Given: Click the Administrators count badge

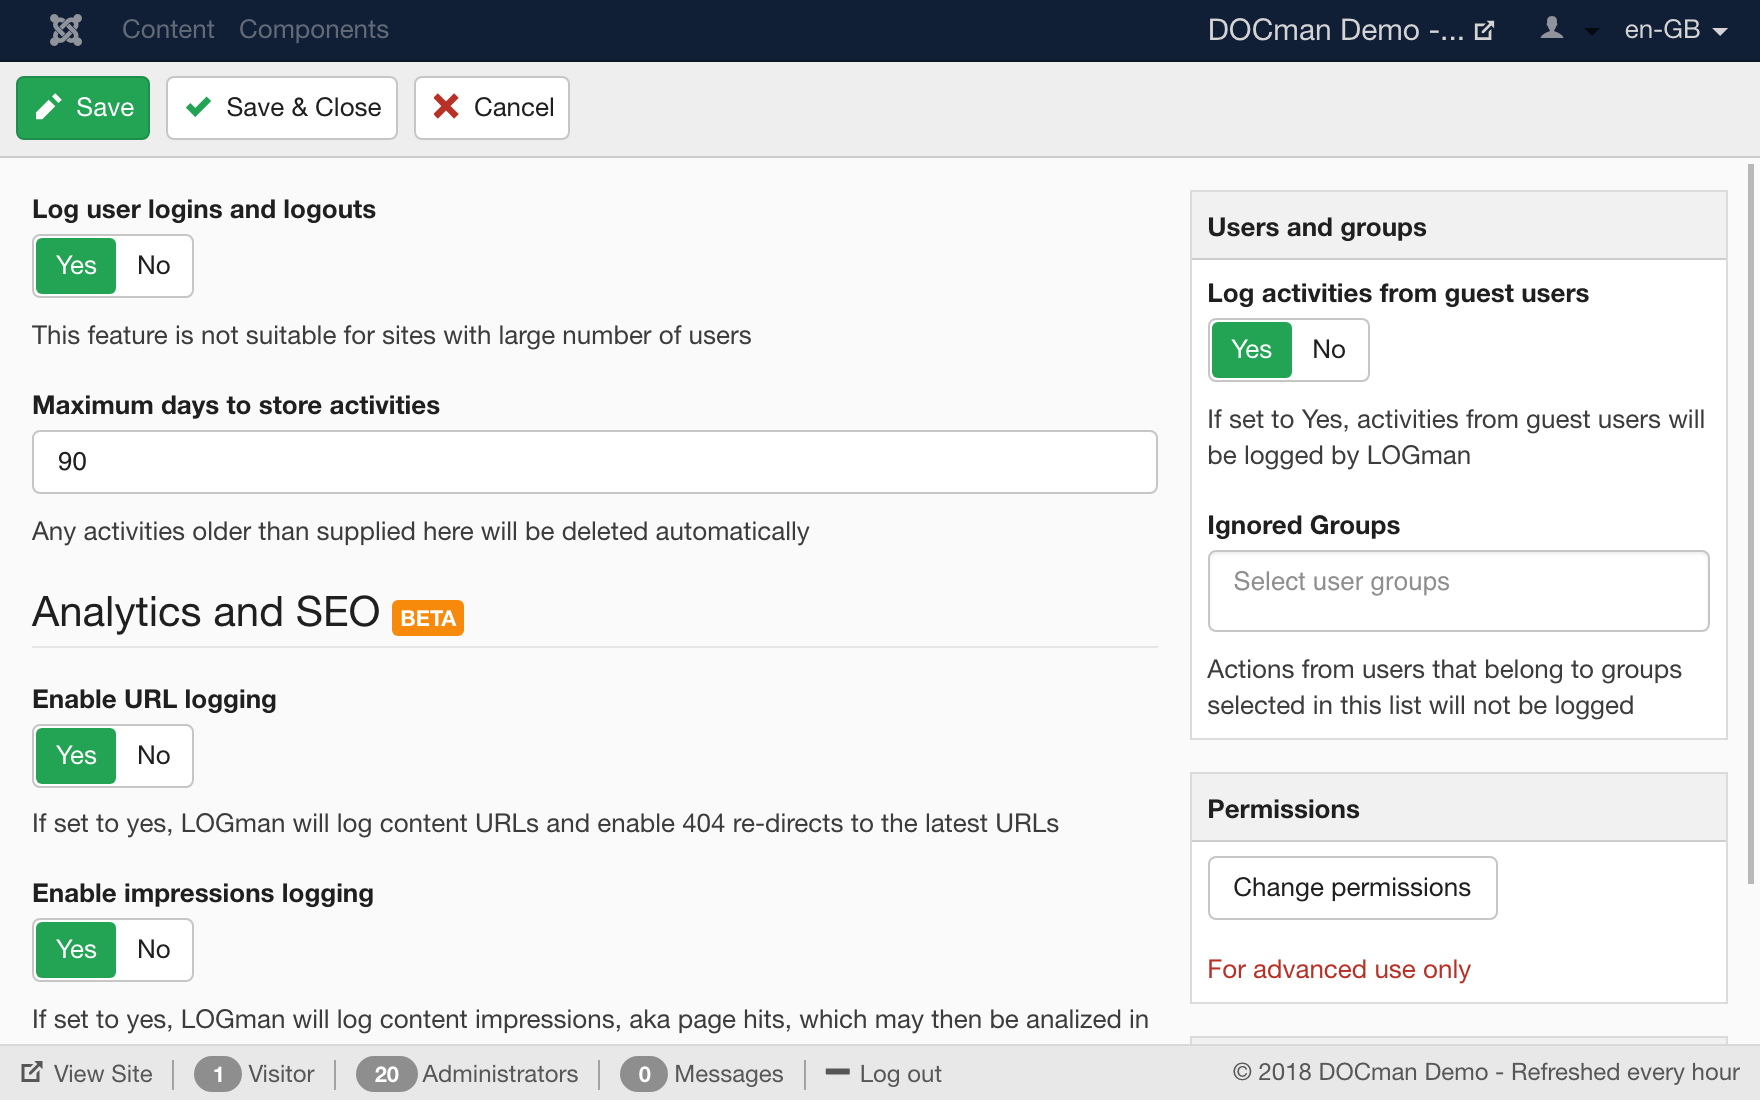Looking at the screenshot, I should (386, 1074).
